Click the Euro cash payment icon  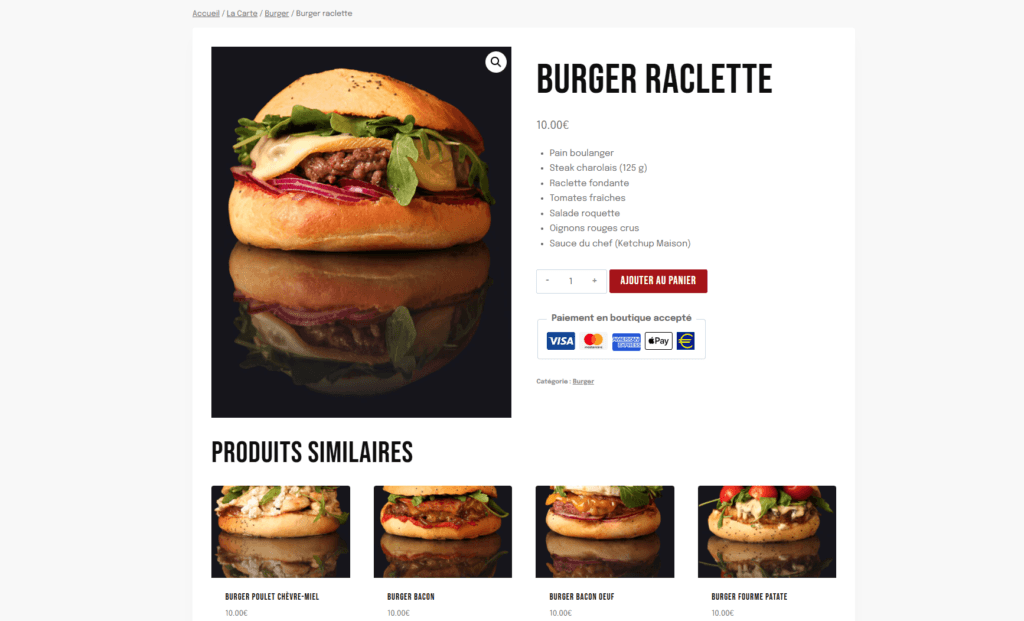[686, 341]
